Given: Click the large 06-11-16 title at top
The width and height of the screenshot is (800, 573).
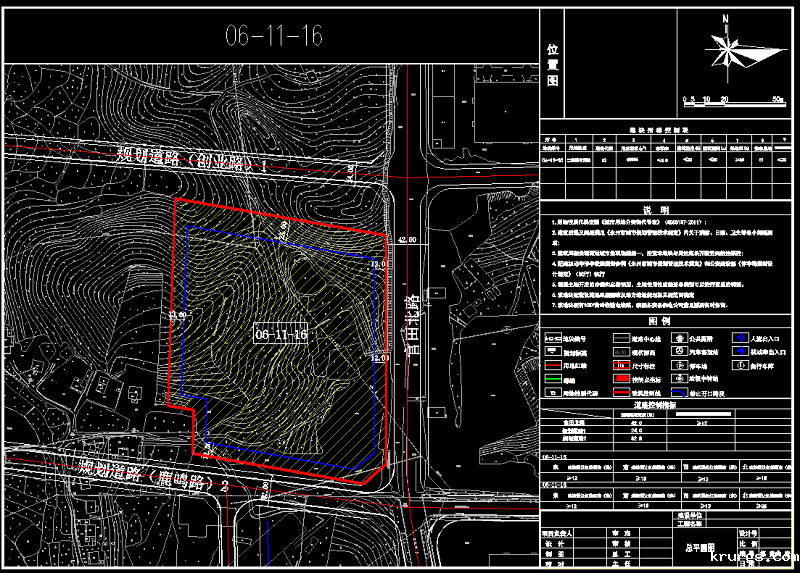Looking at the screenshot, I should 274,37.
